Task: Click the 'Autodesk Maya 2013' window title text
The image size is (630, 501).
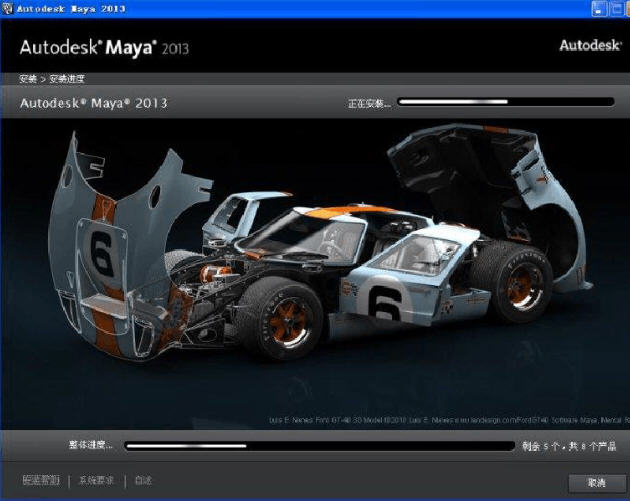Action: (71, 8)
